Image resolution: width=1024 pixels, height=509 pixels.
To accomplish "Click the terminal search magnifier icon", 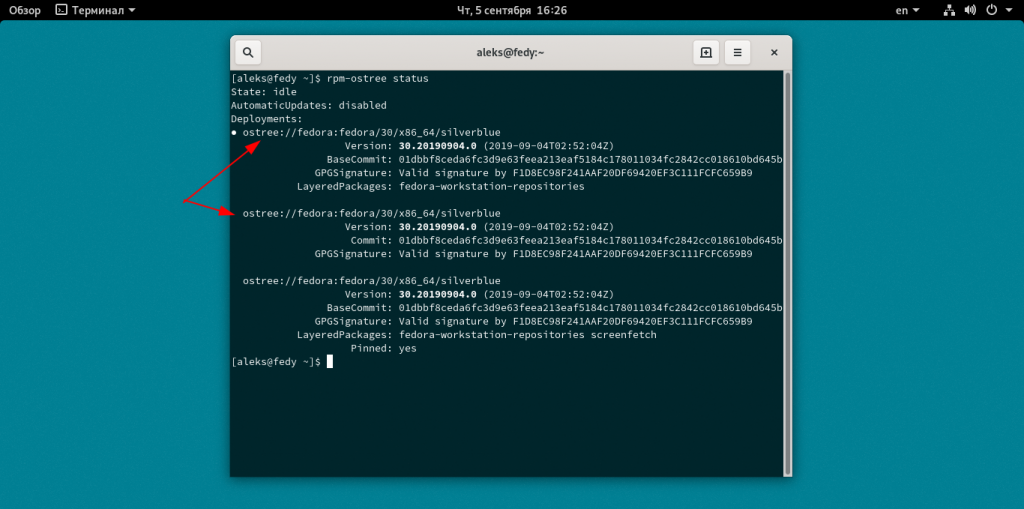I will click(248, 53).
